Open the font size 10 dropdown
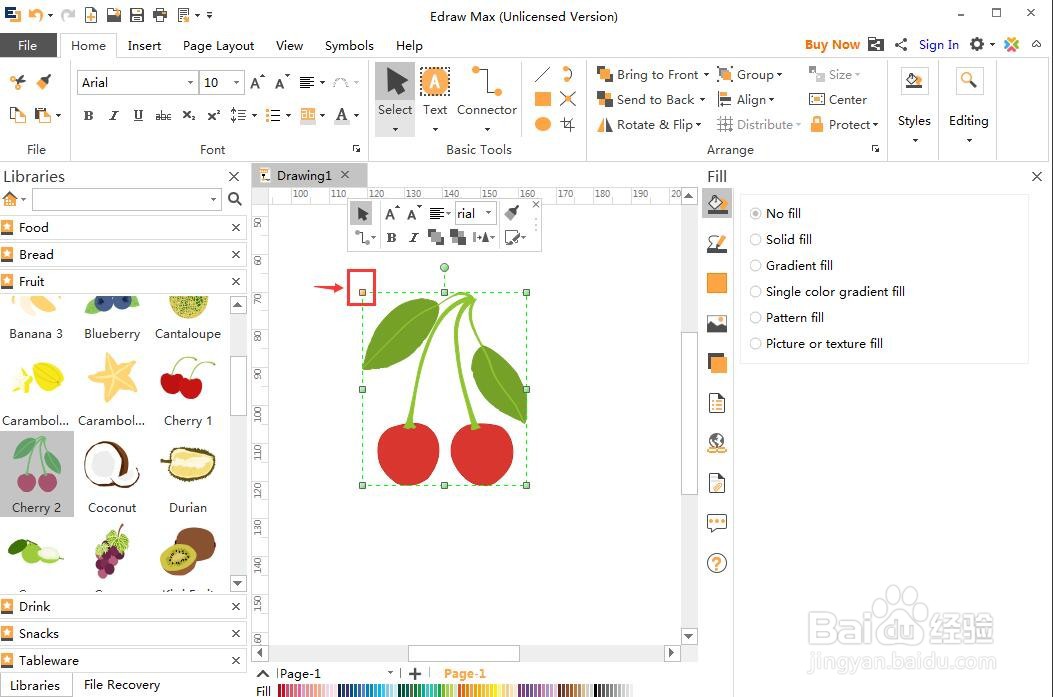This screenshot has width=1053, height=697. point(236,83)
